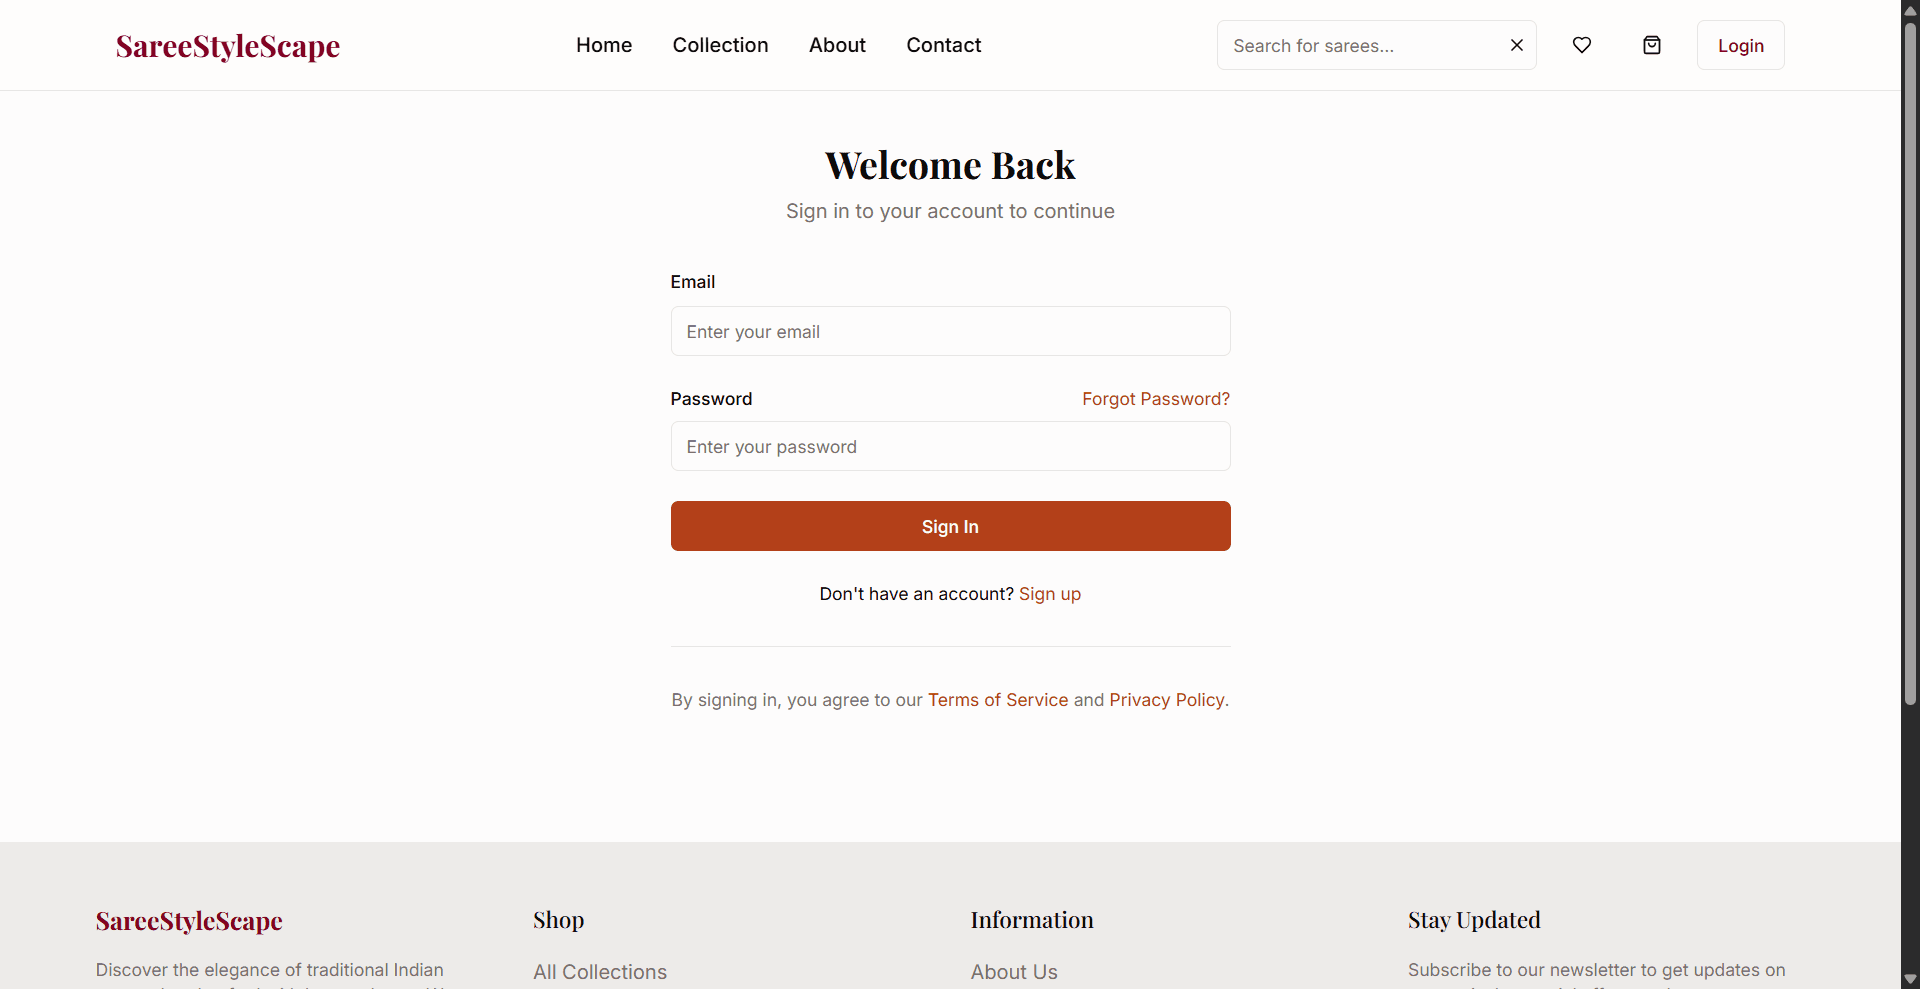1920x989 pixels.
Task: Navigate to the Collection page
Action: point(720,45)
